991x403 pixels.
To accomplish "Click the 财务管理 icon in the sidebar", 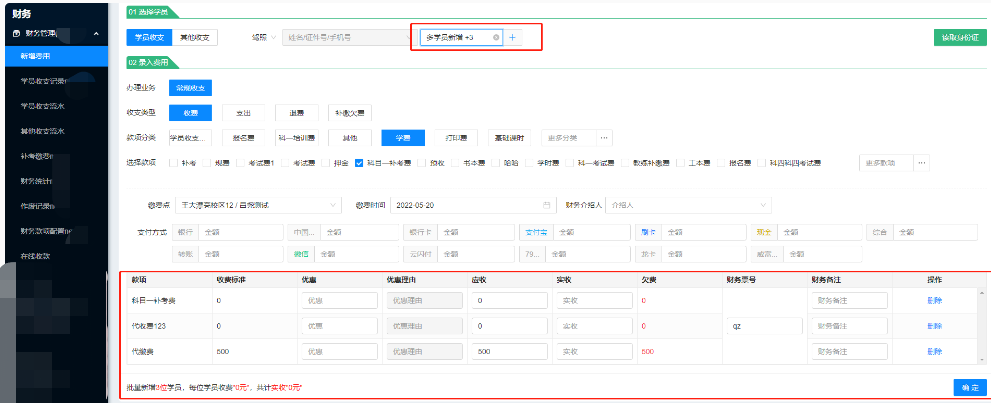I will [16, 34].
